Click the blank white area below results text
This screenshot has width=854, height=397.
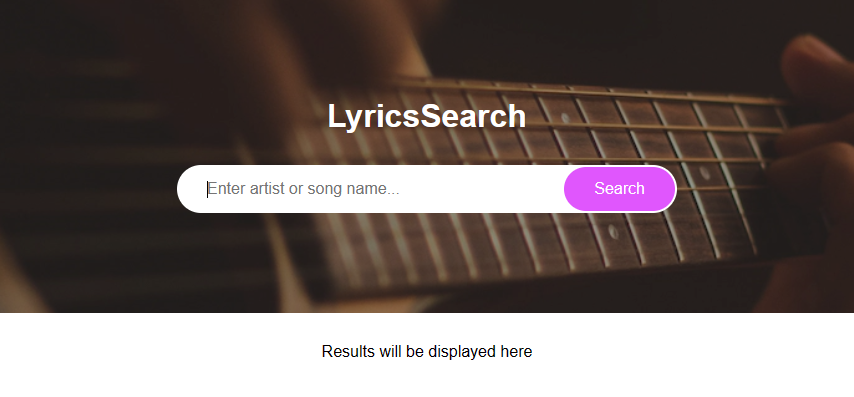(x=426, y=380)
